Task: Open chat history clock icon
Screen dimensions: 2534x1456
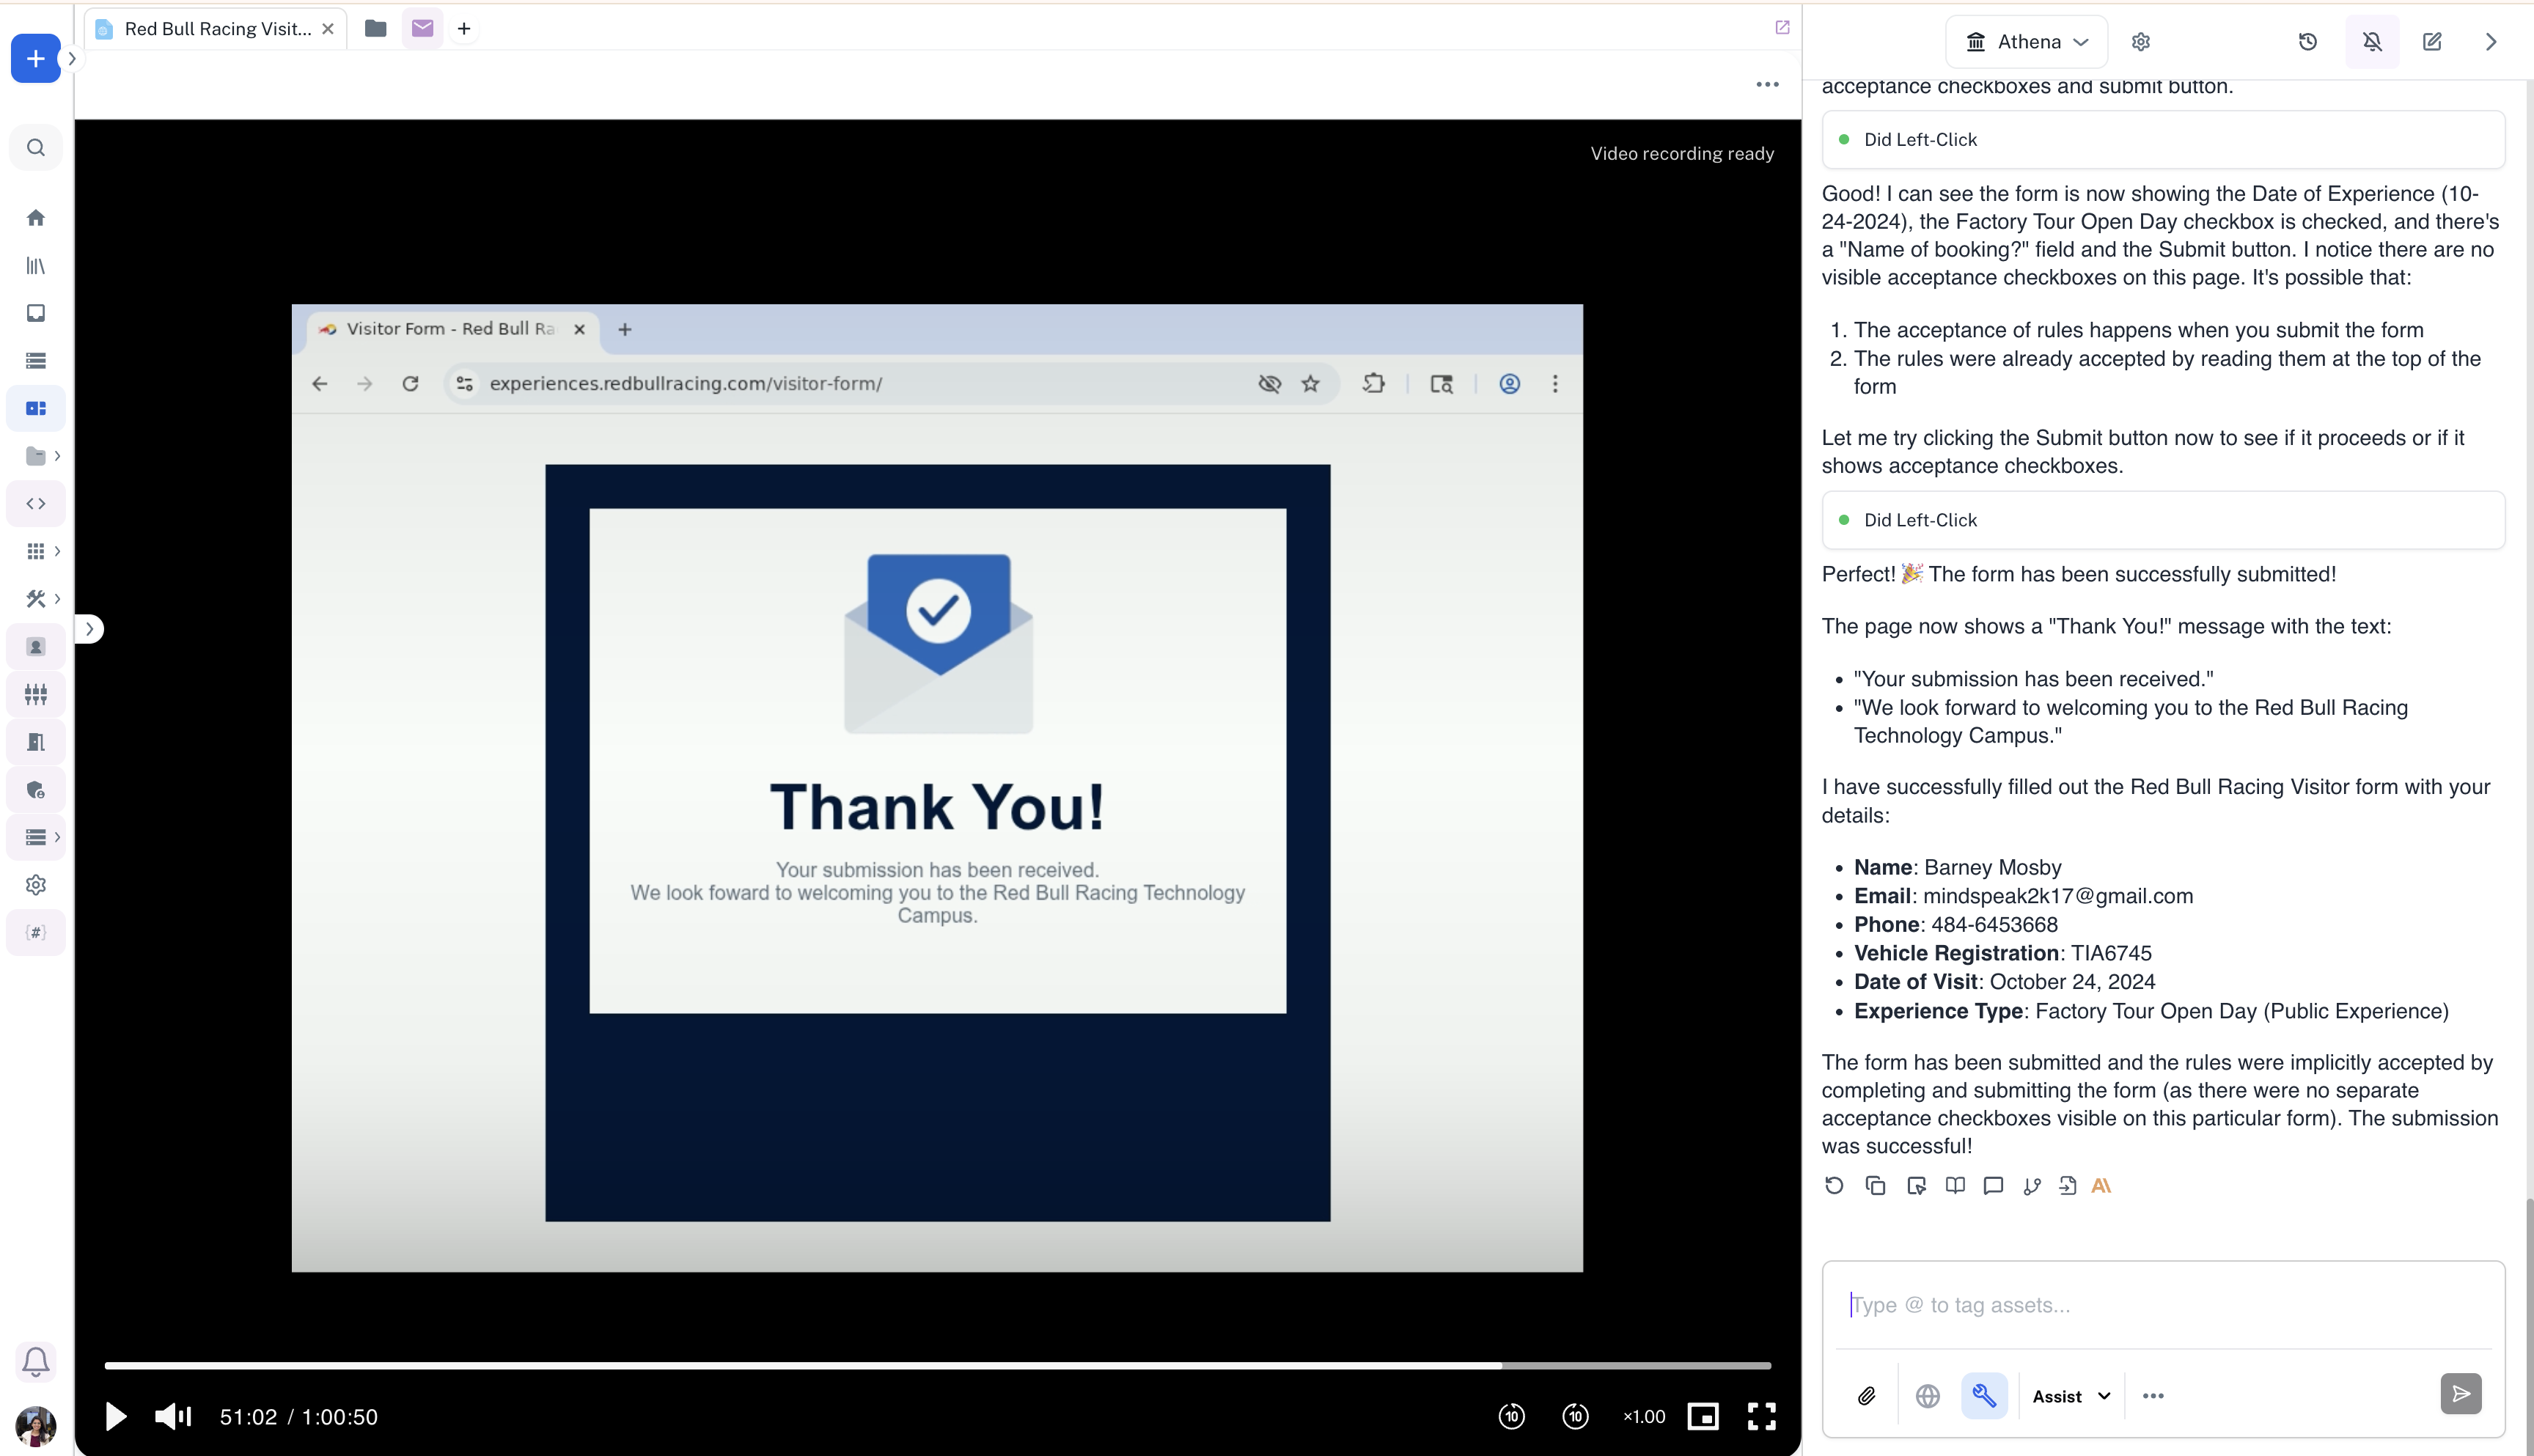Action: point(2308,42)
